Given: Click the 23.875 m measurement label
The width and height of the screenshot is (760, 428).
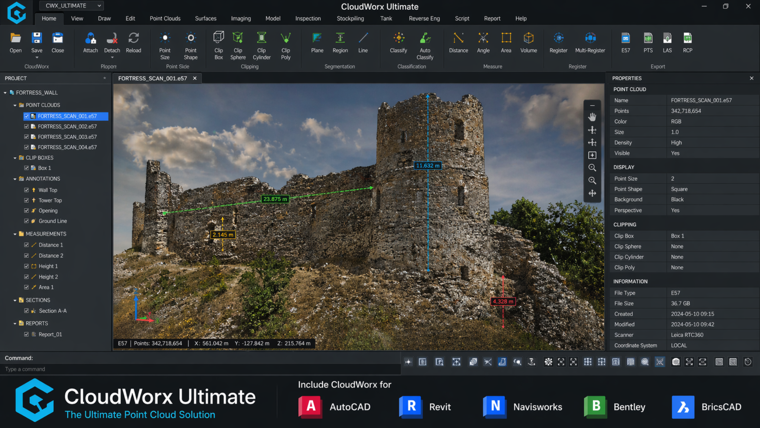Looking at the screenshot, I should (x=275, y=199).
